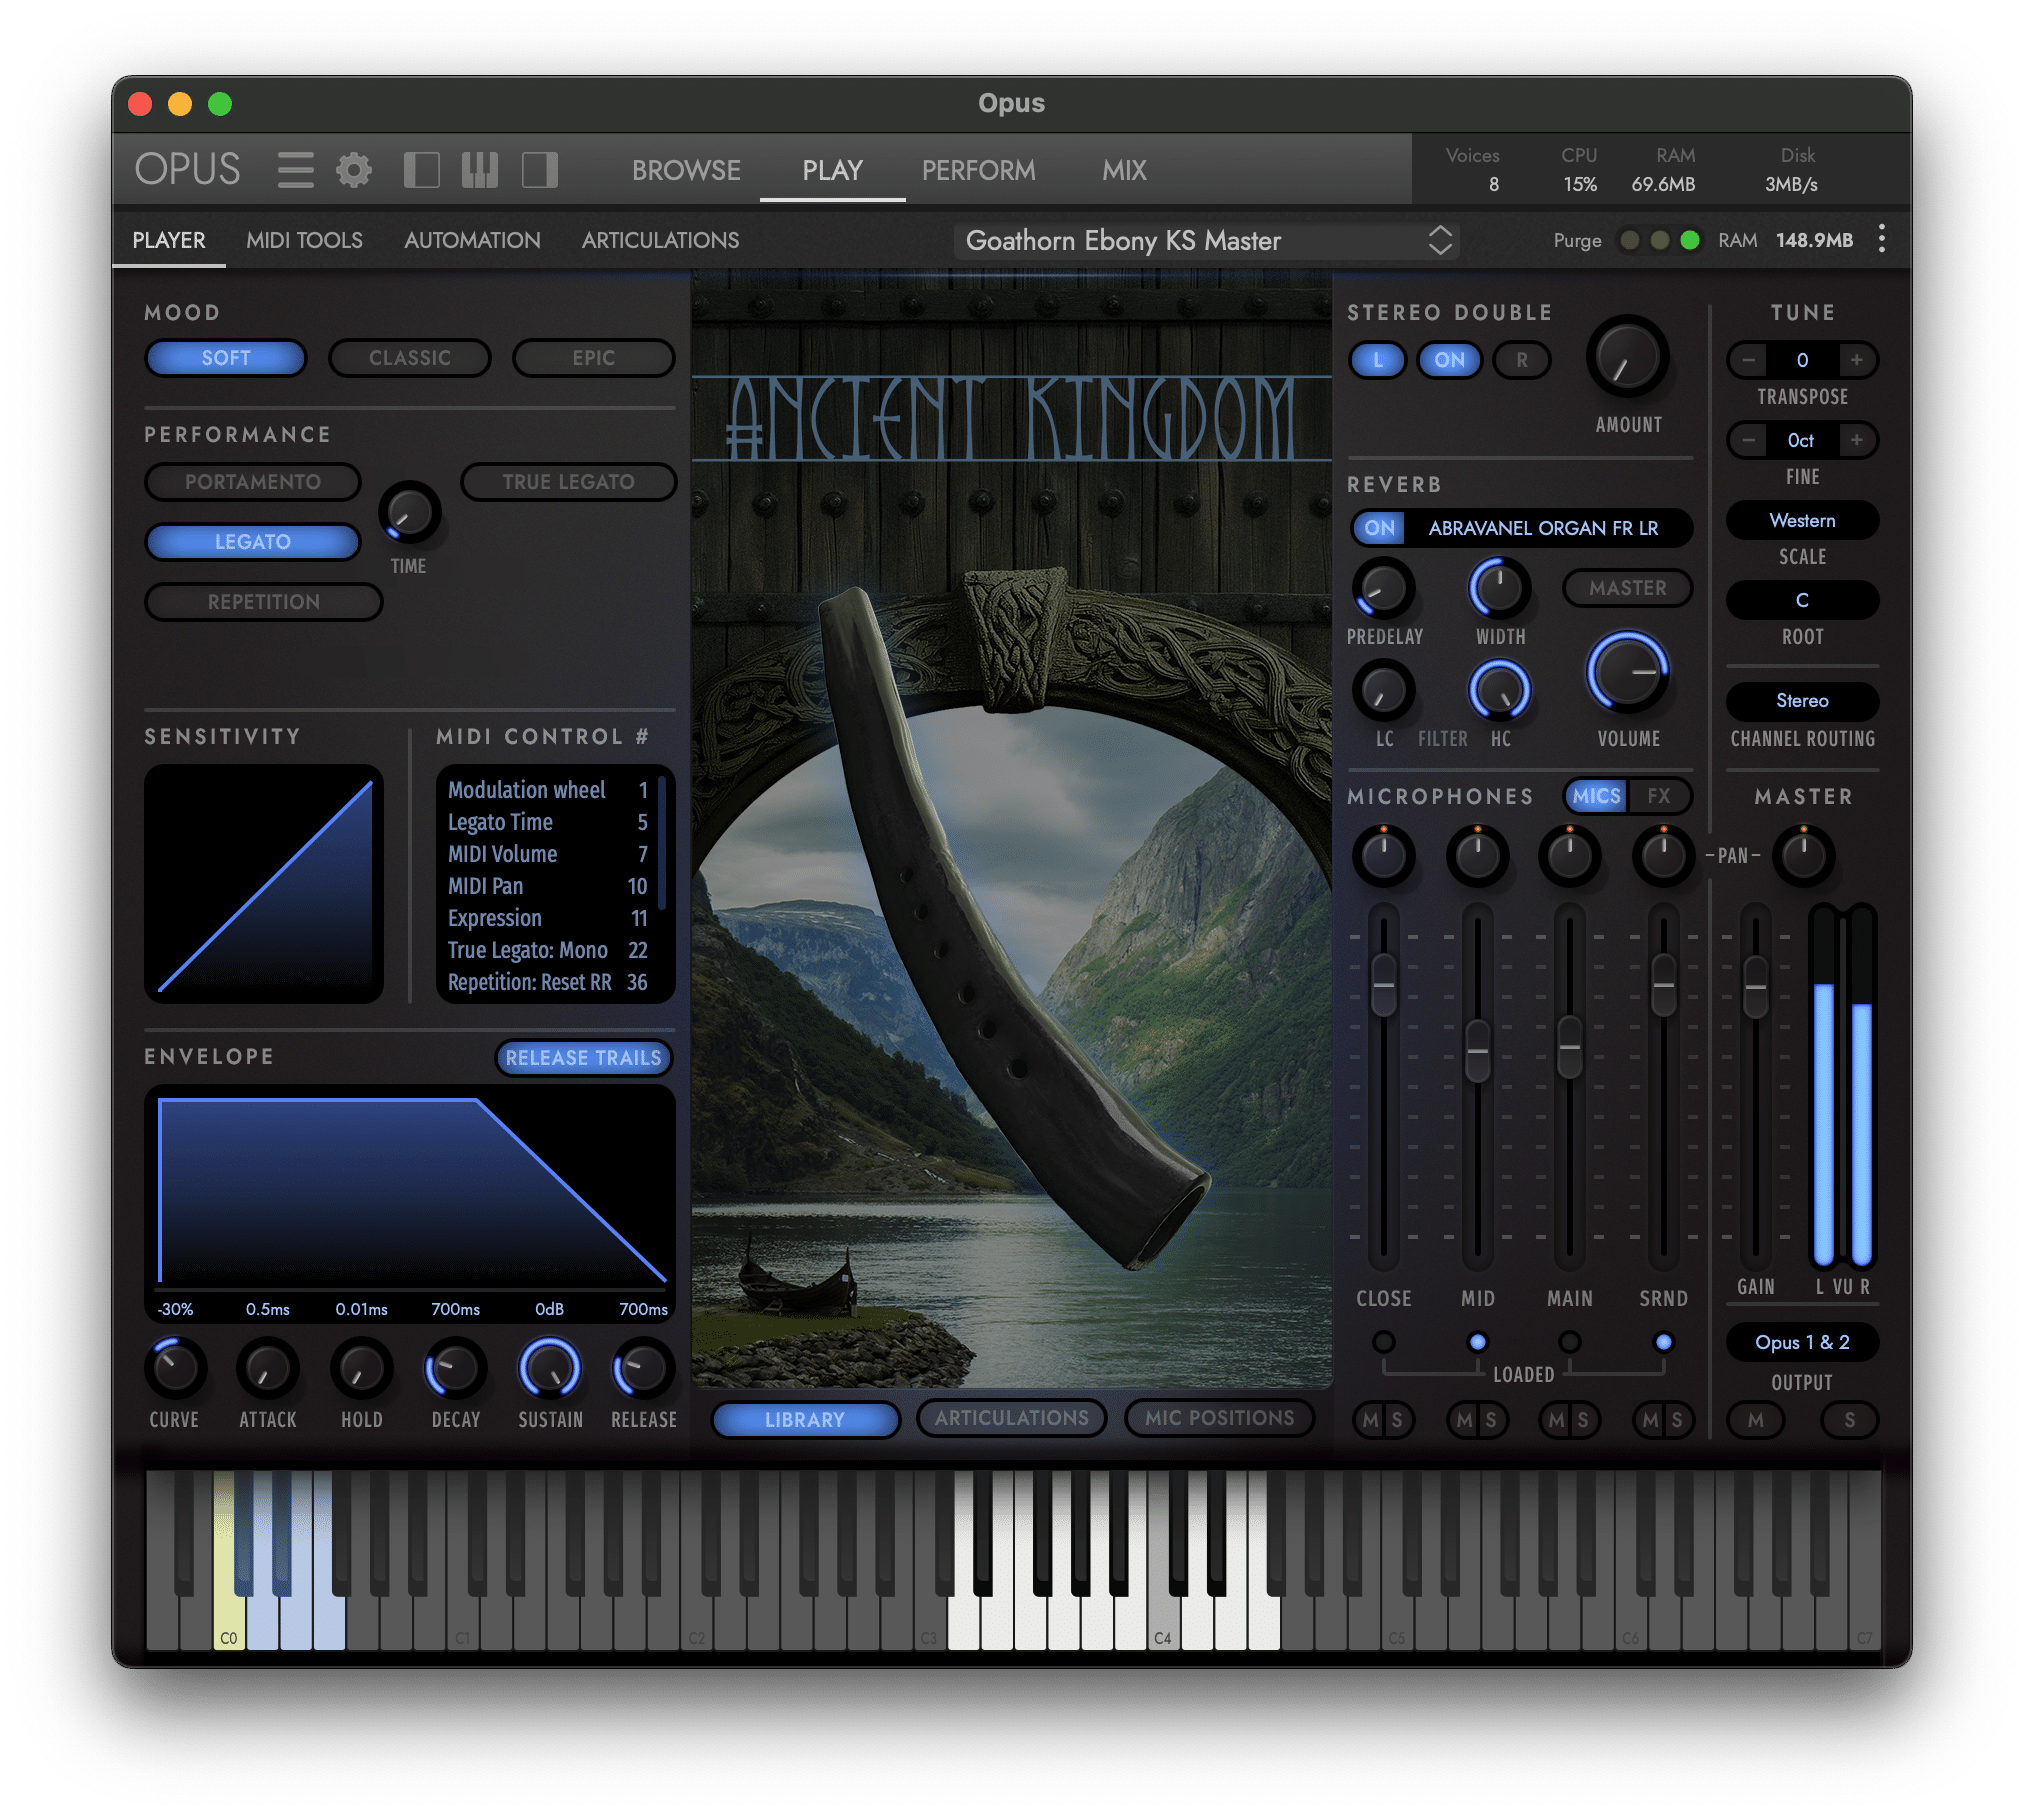Screen dimensions: 2024x1816
Task: Move the Close mic volume fader
Action: [1383, 985]
